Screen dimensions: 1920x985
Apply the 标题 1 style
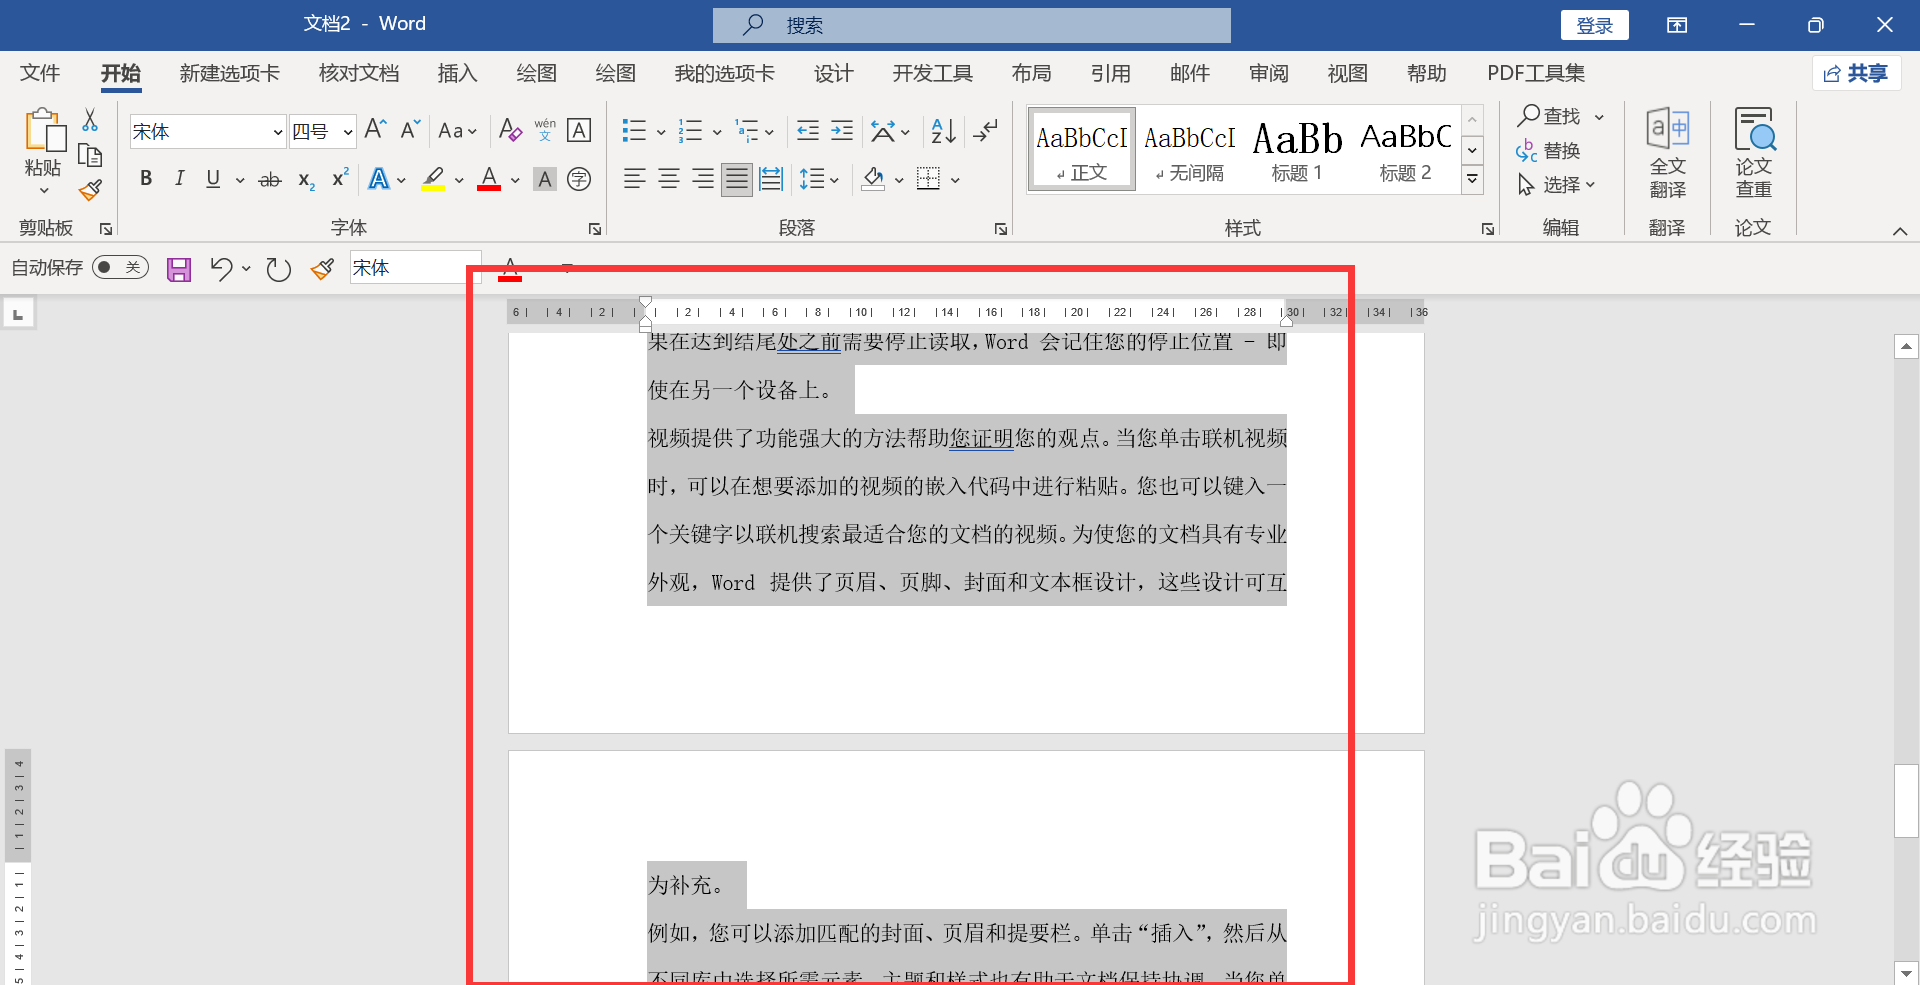click(x=1297, y=149)
